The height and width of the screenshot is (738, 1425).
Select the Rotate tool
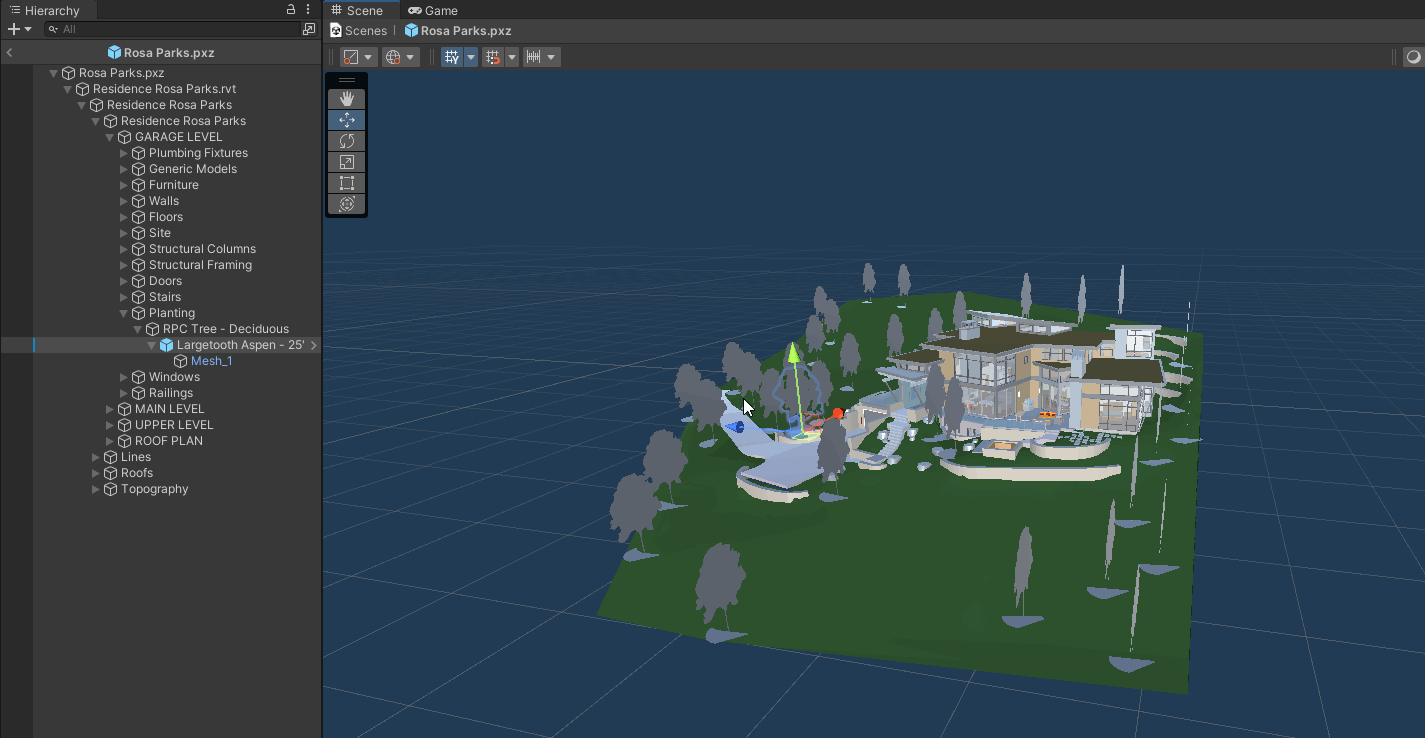pos(347,141)
